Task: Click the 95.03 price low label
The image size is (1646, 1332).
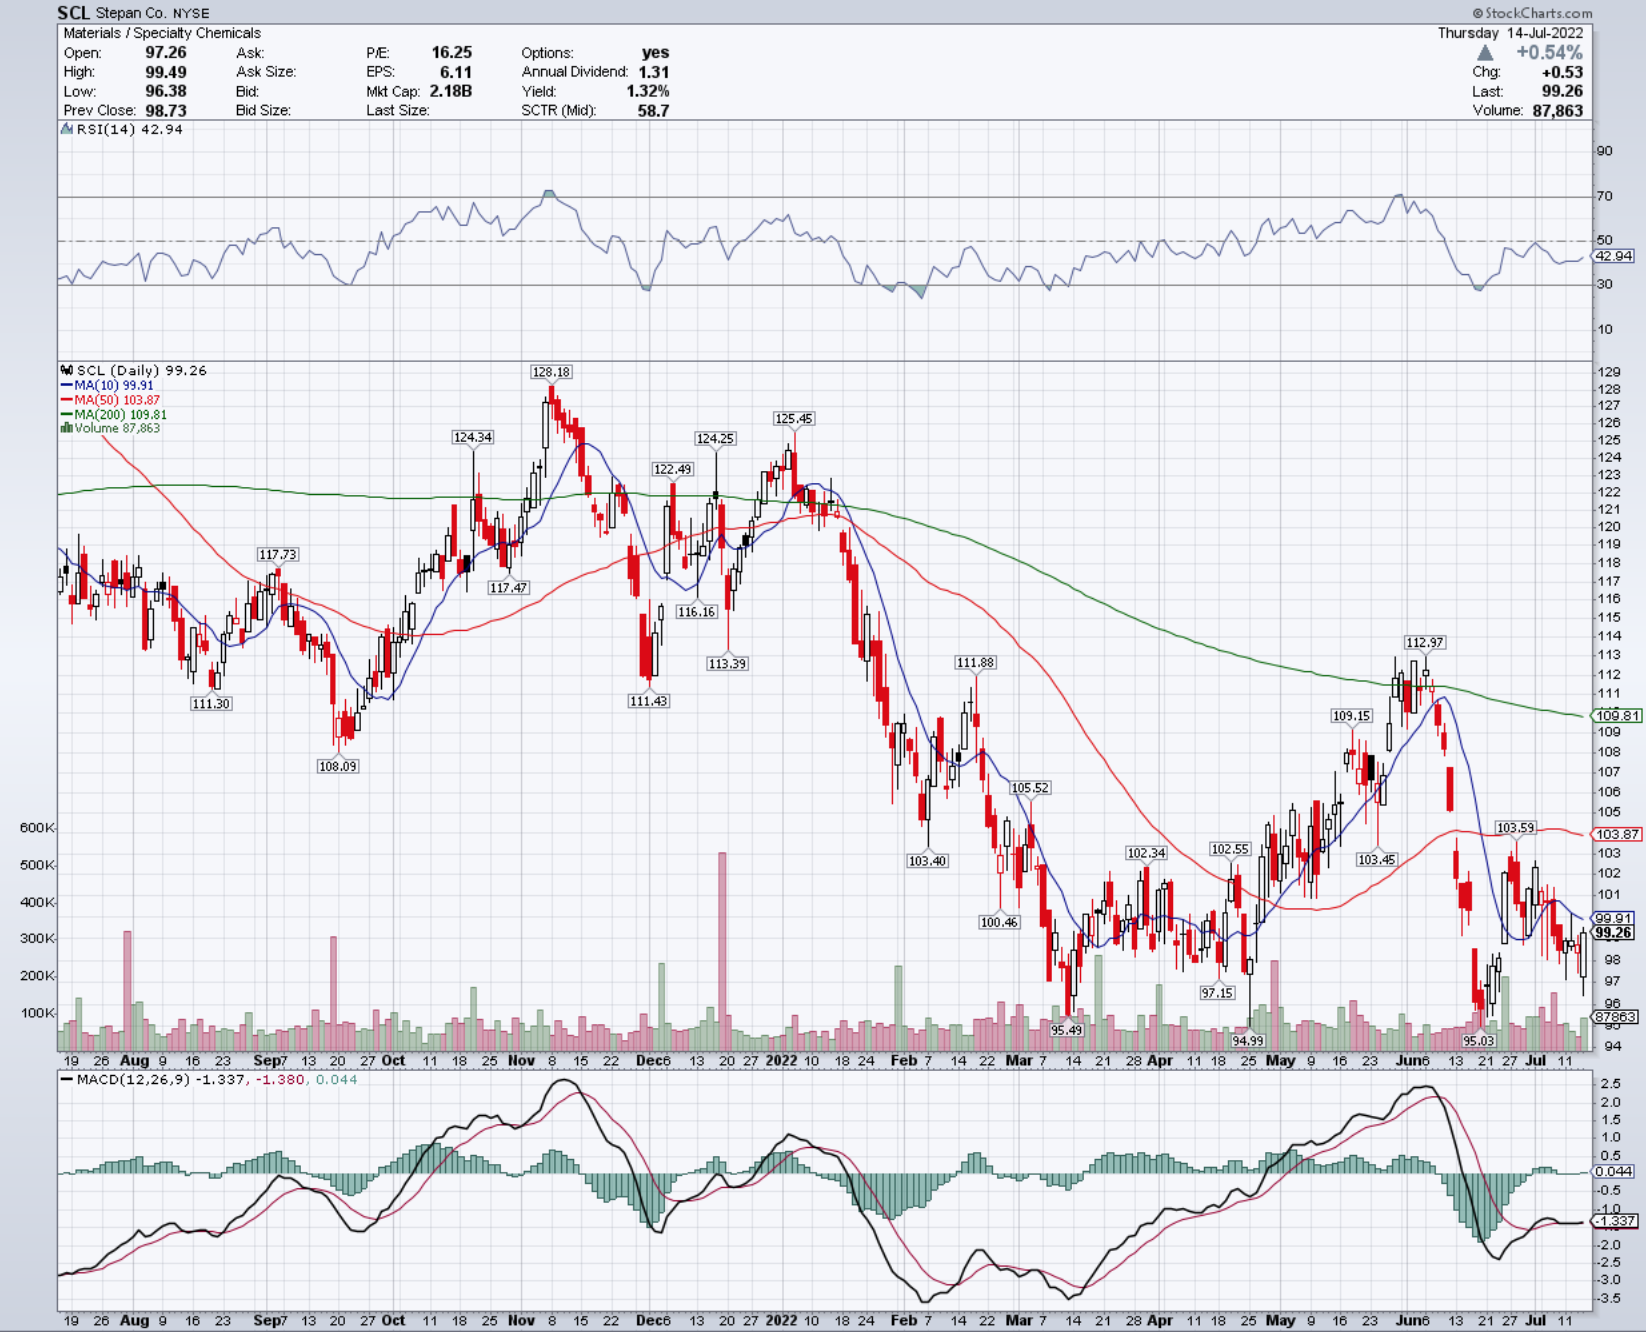Action: [x=1479, y=1040]
